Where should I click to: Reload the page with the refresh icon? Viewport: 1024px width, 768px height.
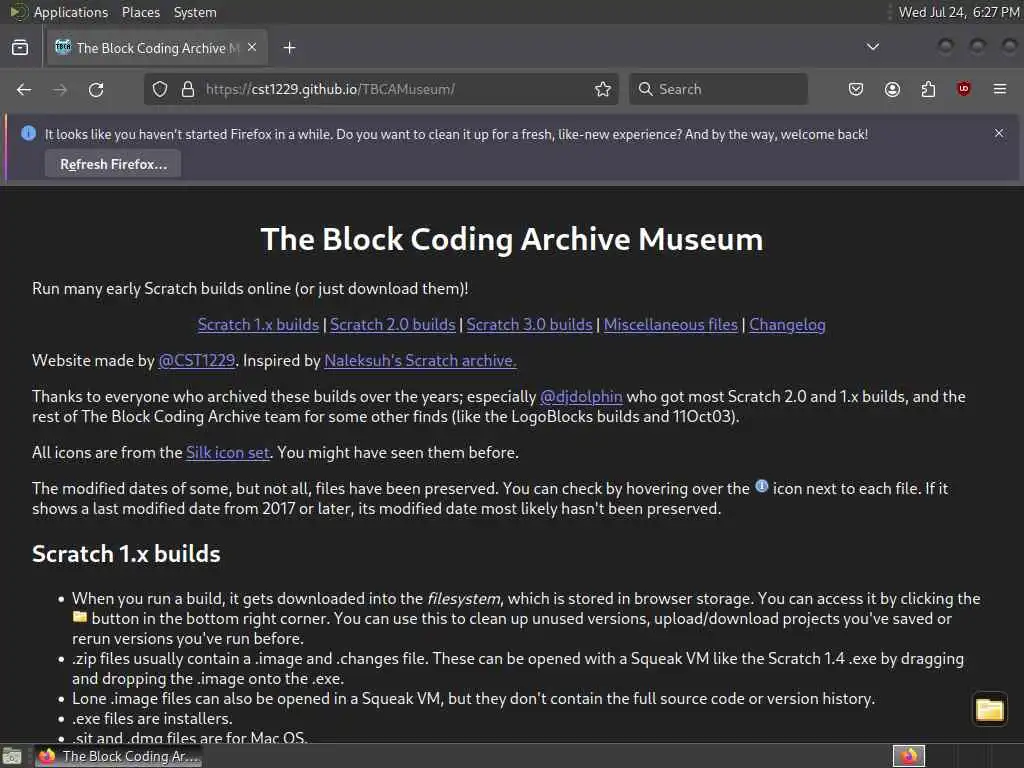click(x=96, y=89)
